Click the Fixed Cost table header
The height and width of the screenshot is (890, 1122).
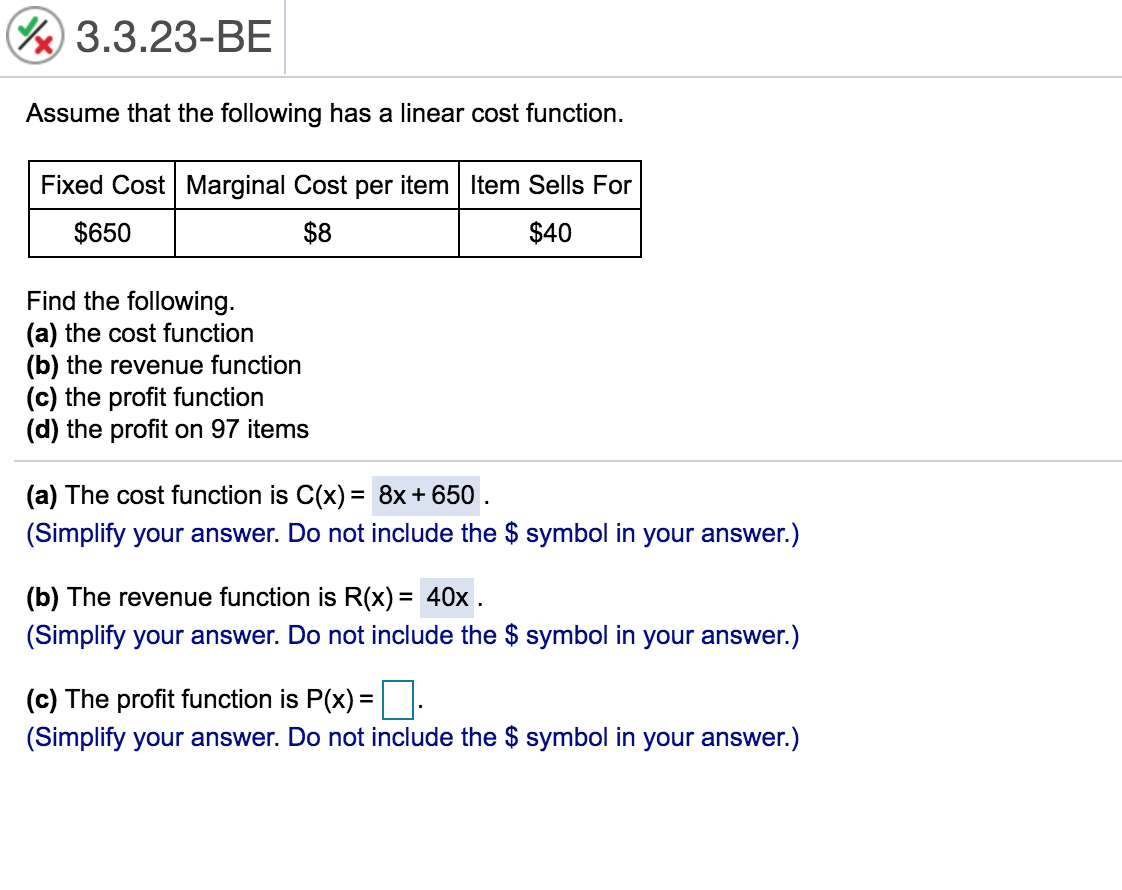102,185
